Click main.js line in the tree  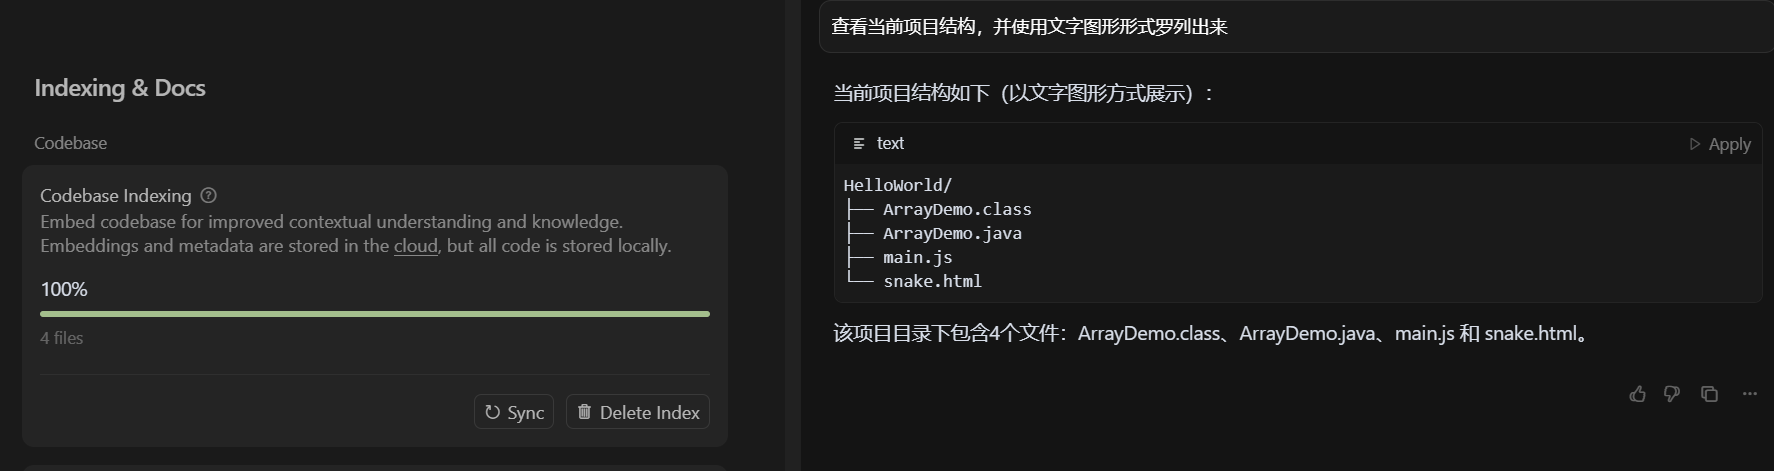click(x=917, y=257)
